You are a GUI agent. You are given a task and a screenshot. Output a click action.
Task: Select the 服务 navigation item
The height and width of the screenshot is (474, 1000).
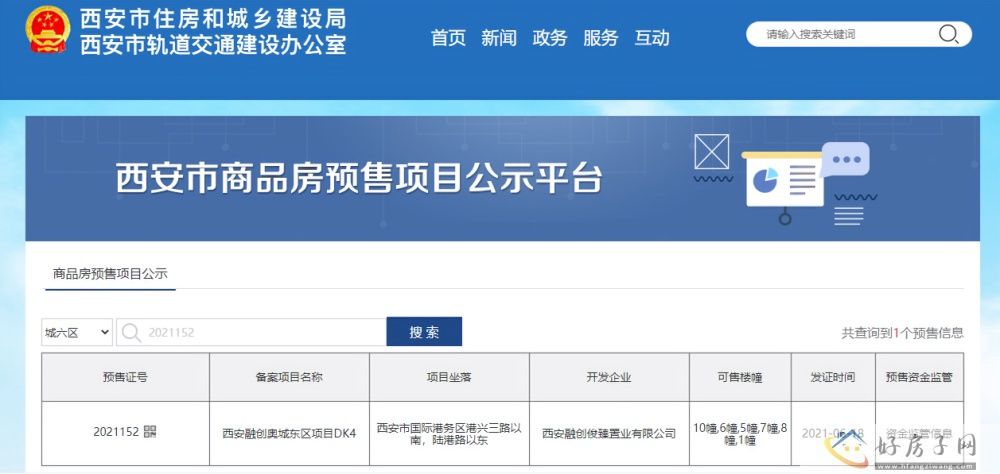point(601,38)
